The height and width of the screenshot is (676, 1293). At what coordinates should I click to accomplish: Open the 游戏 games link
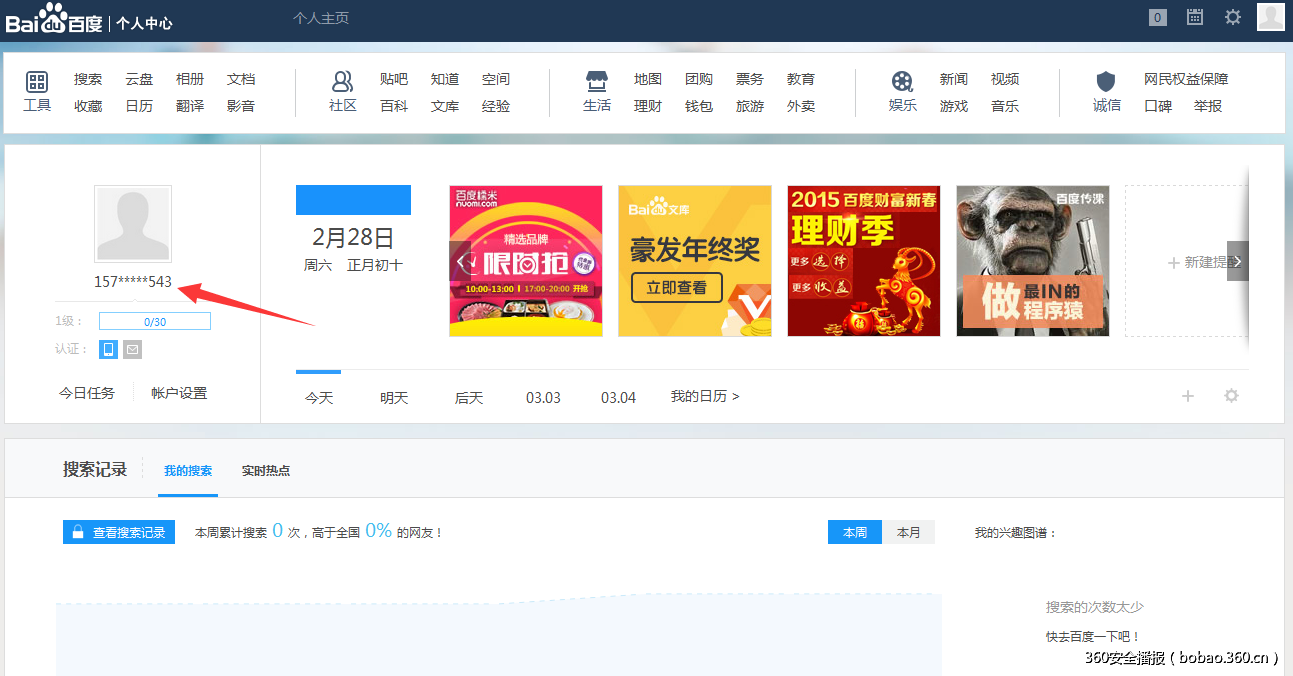click(954, 106)
